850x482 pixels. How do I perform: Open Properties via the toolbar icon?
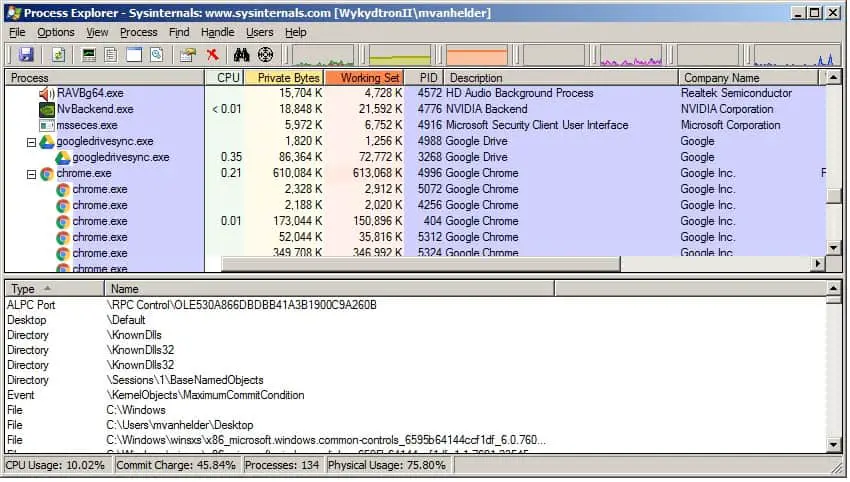click(x=188, y=55)
